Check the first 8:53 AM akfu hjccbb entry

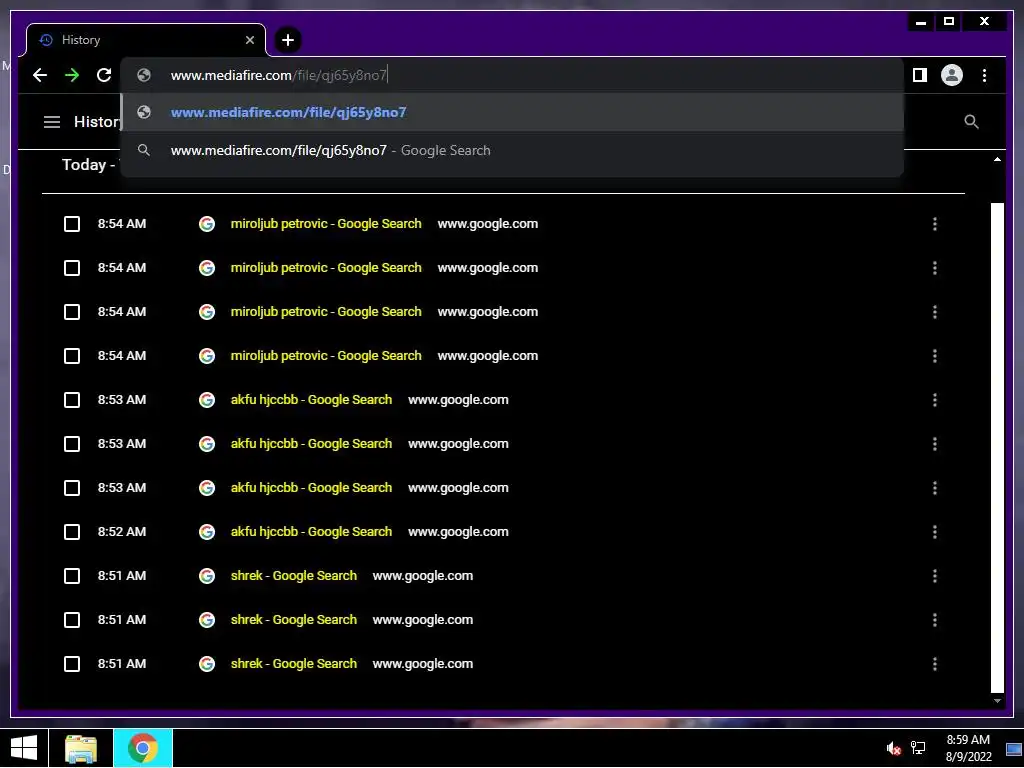point(72,400)
